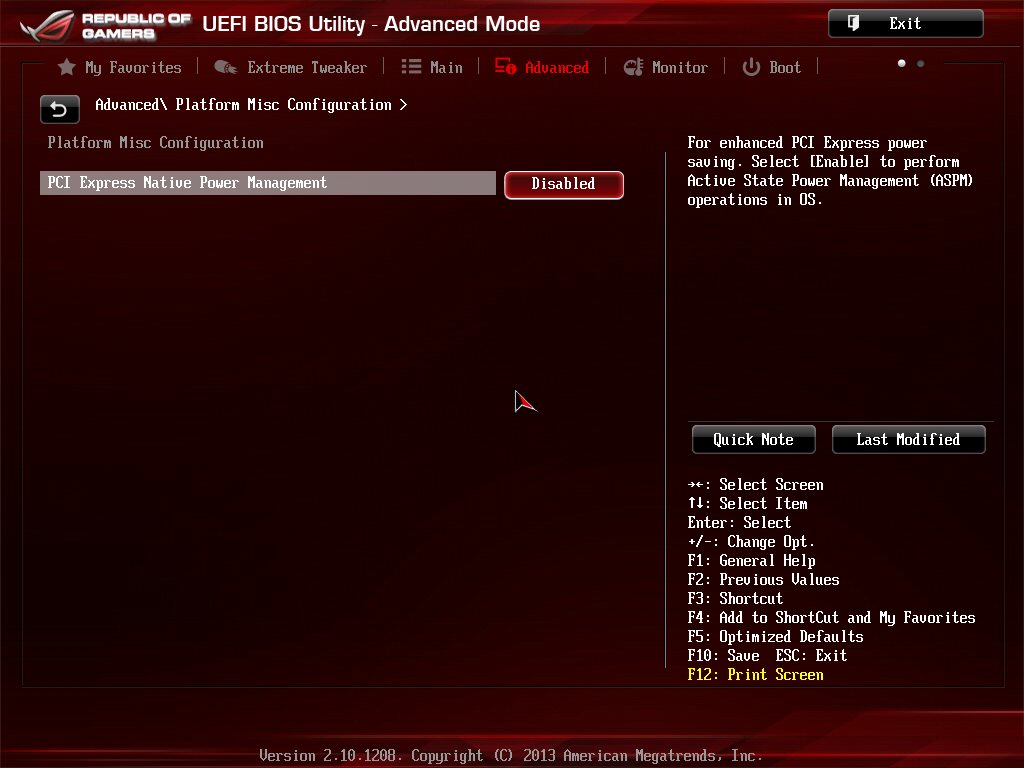The width and height of the screenshot is (1024, 768).
Task: Click the F2: Previous Values hint
Action: coord(763,580)
